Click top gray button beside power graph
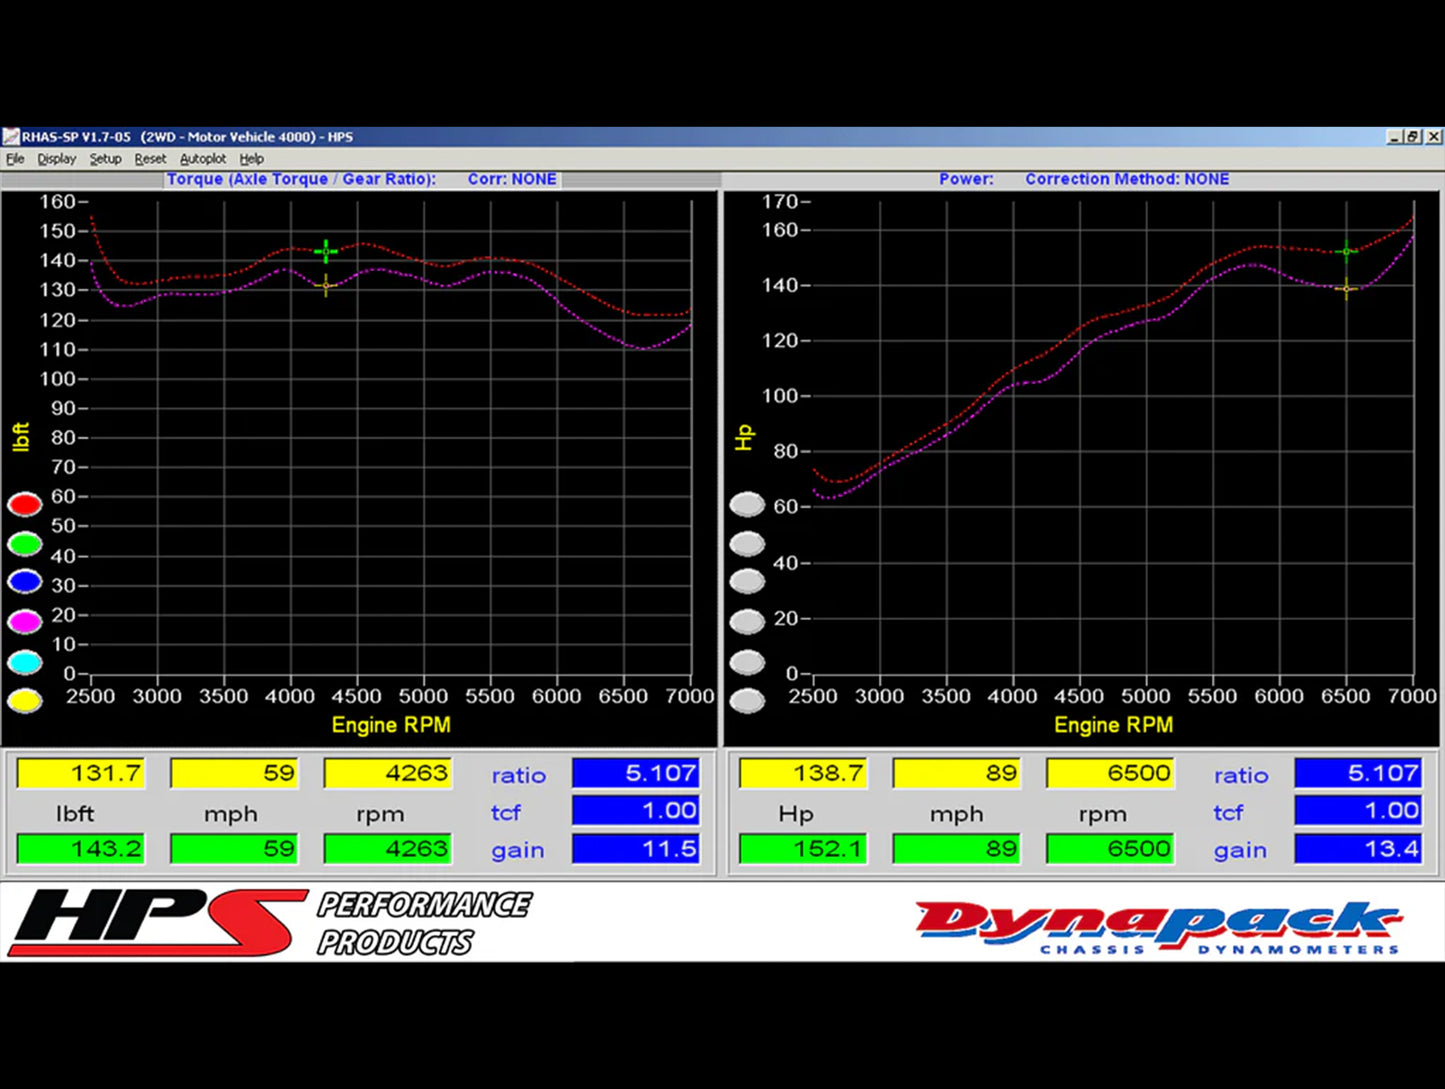Viewport: 1445px width, 1089px height. pyautogui.click(x=747, y=504)
